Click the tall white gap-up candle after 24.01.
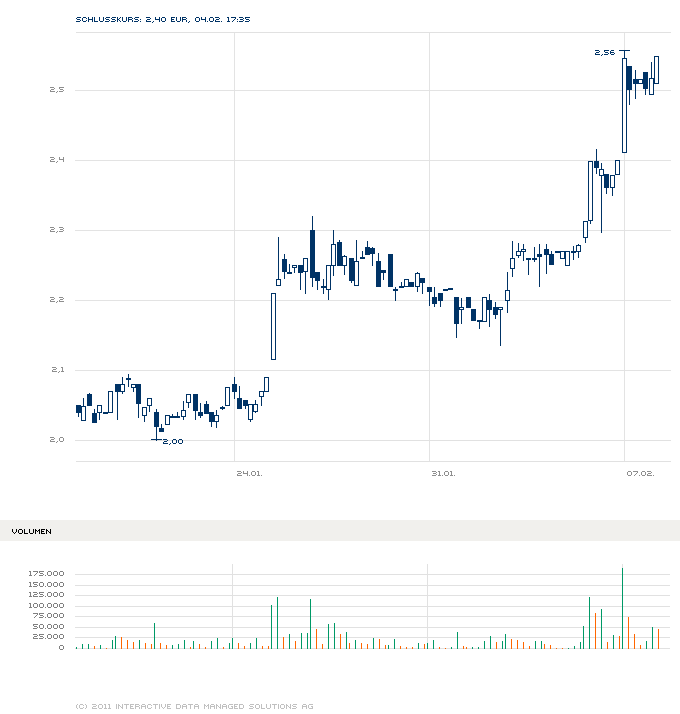Screen dimensions: 680x714 (x=273, y=325)
